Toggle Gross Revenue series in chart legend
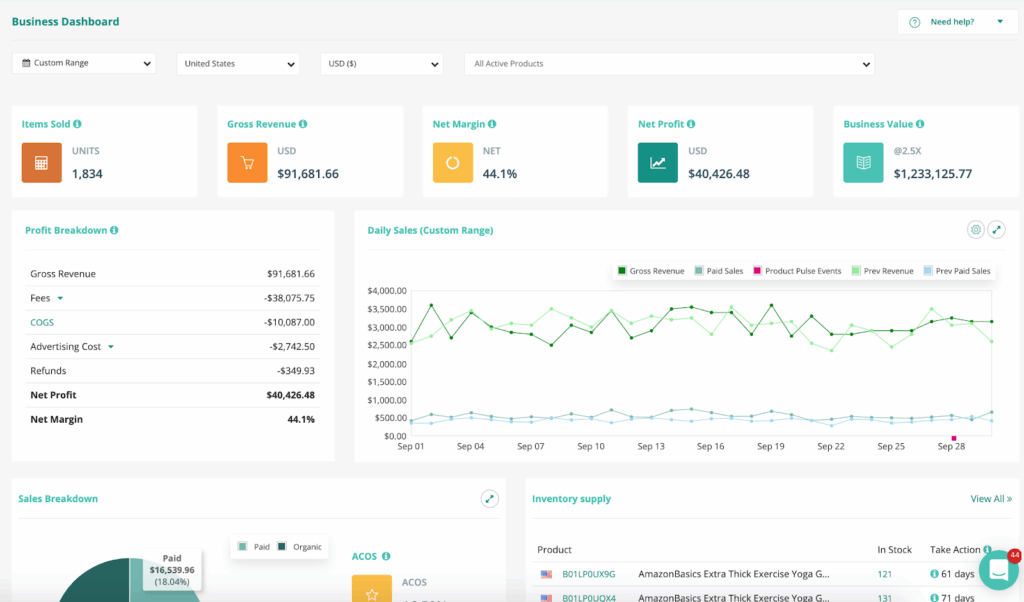Image resolution: width=1024 pixels, height=602 pixels. 650,271
